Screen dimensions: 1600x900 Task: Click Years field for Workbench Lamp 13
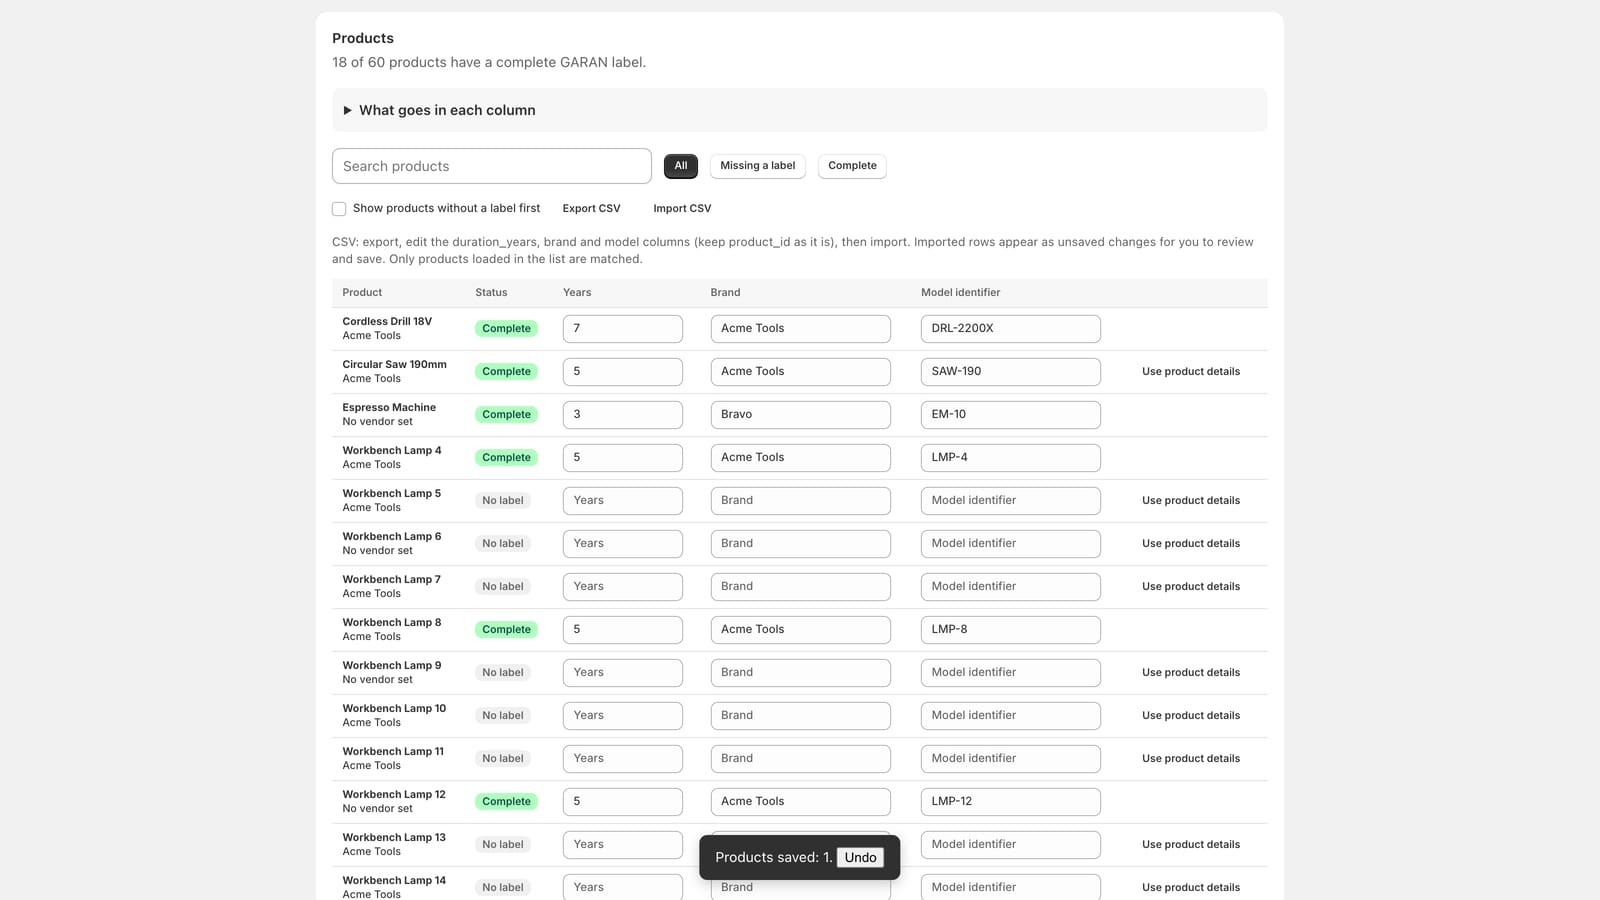click(x=622, y=845)
